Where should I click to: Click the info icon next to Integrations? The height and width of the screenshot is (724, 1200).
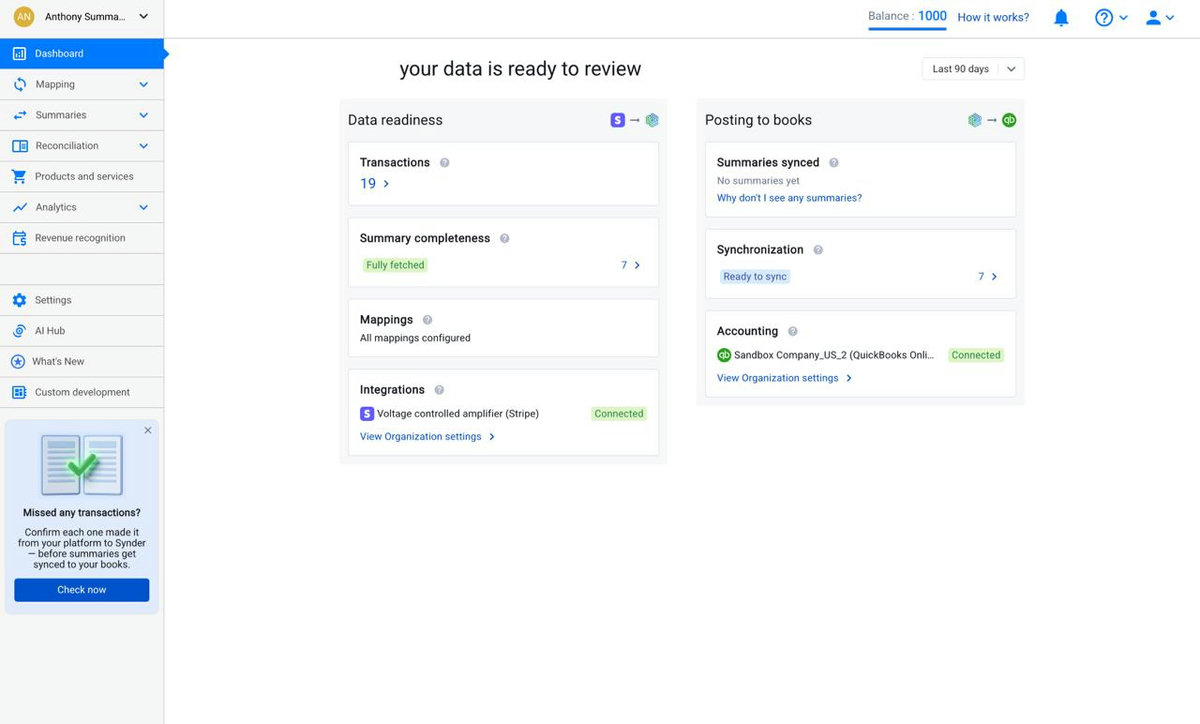(439, 390)
